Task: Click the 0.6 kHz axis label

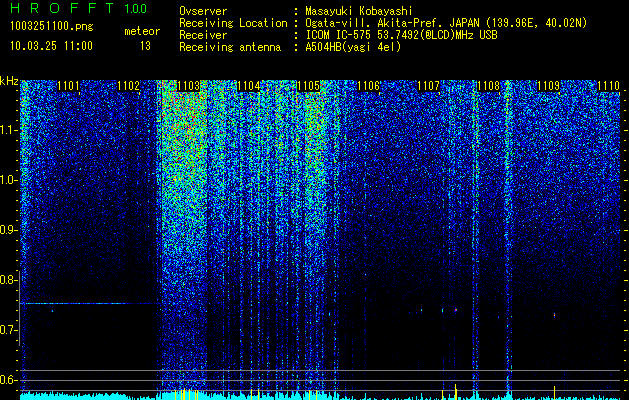Action: (8, 380)
